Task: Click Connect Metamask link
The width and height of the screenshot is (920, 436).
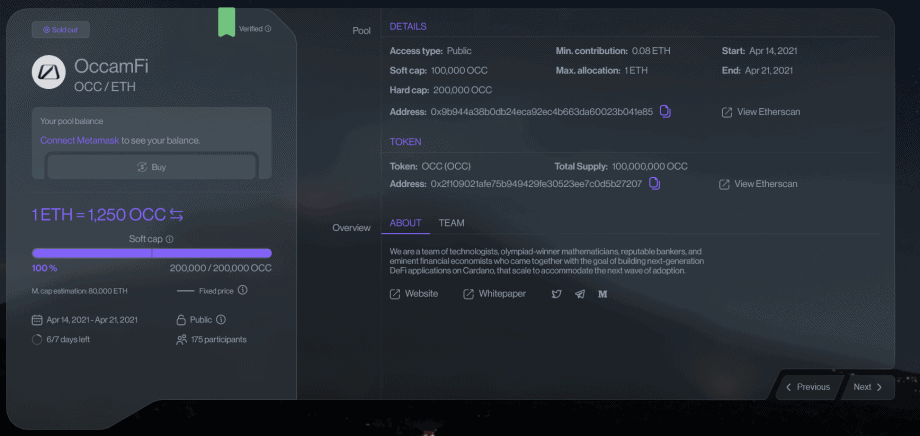Action: click(80, 141)
